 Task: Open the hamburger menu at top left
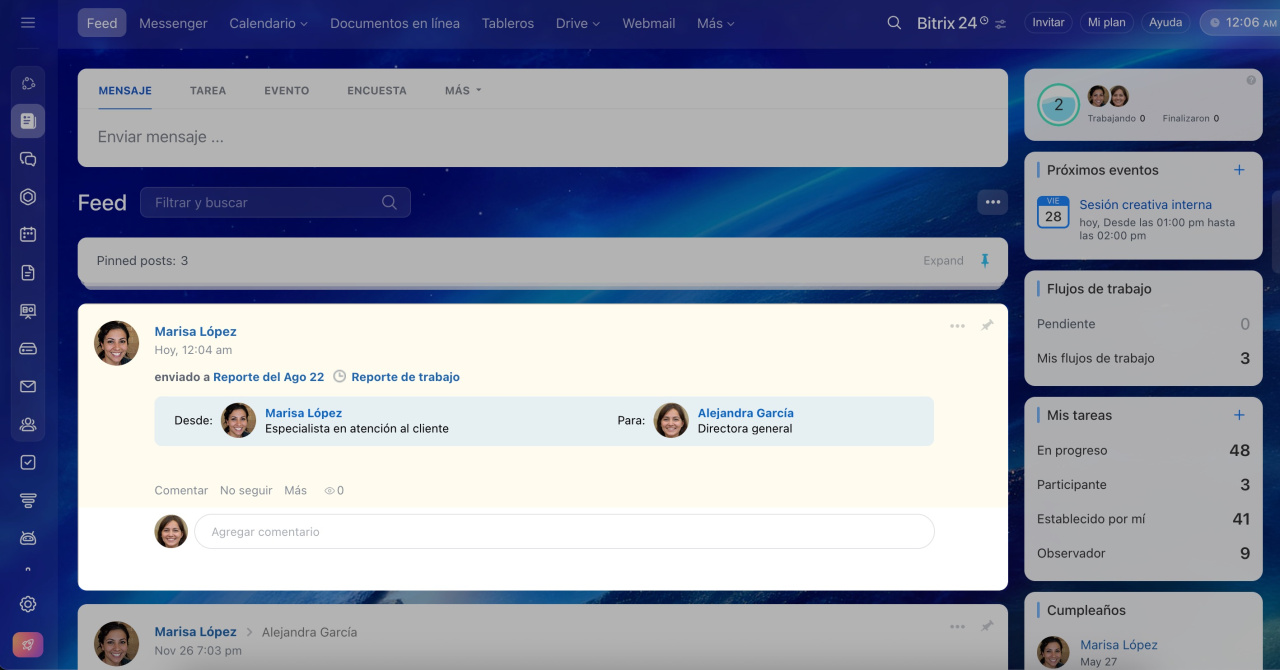pos(28,22)
